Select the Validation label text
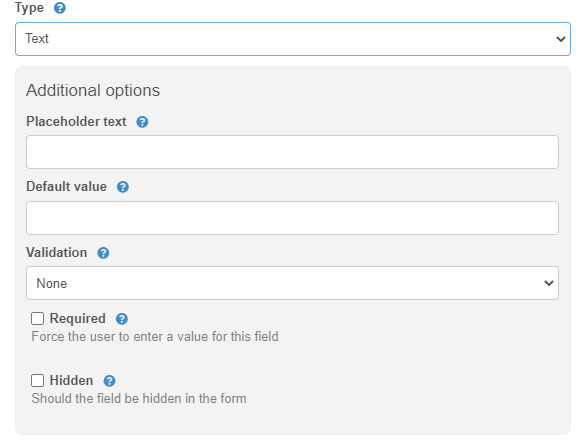The width and height of the screenshot is (585, 447). (57, 253)
